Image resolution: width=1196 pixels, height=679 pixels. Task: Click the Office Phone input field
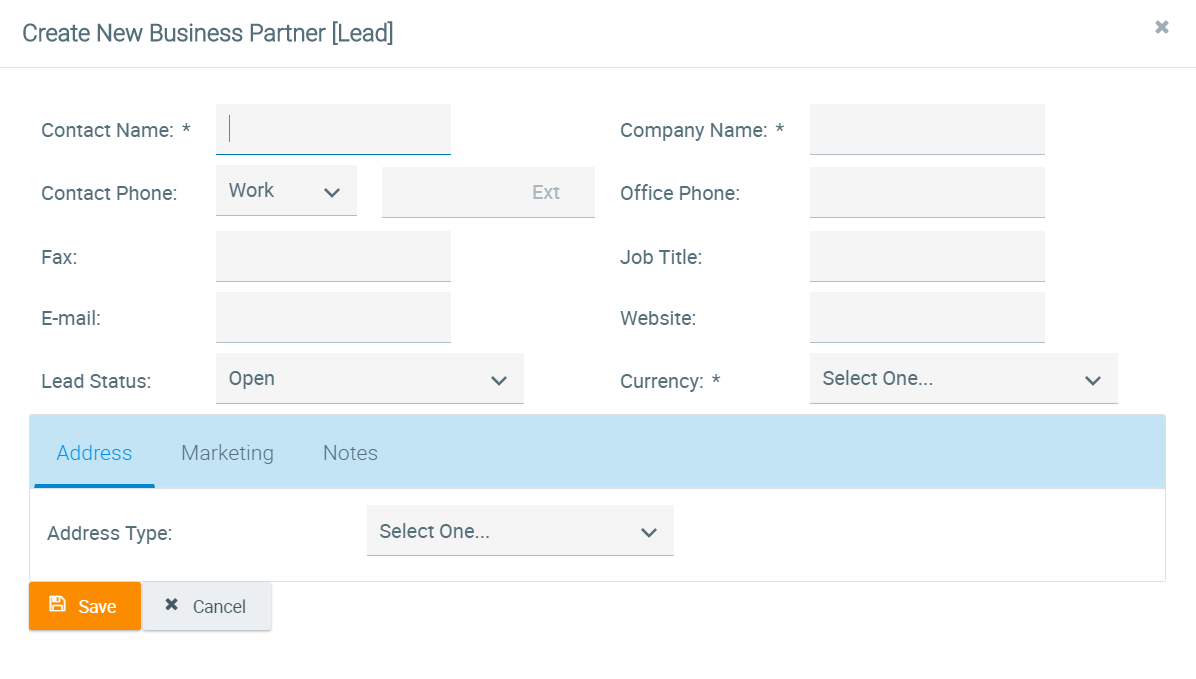tap(927, 192)
